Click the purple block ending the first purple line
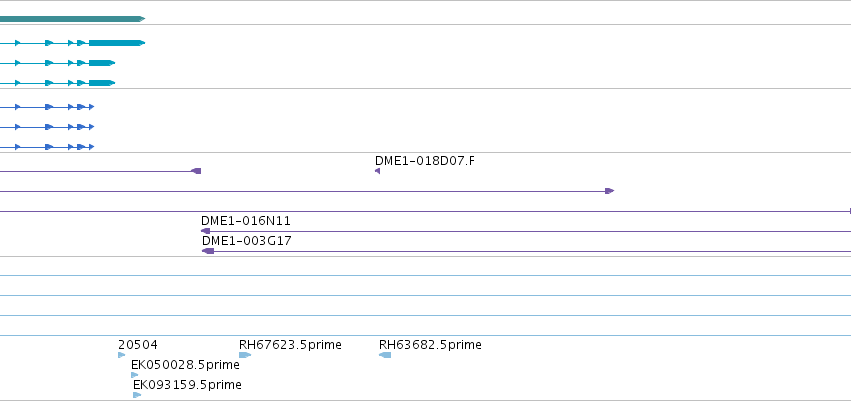This screenshot has height=401, width=851. point(196,171)
